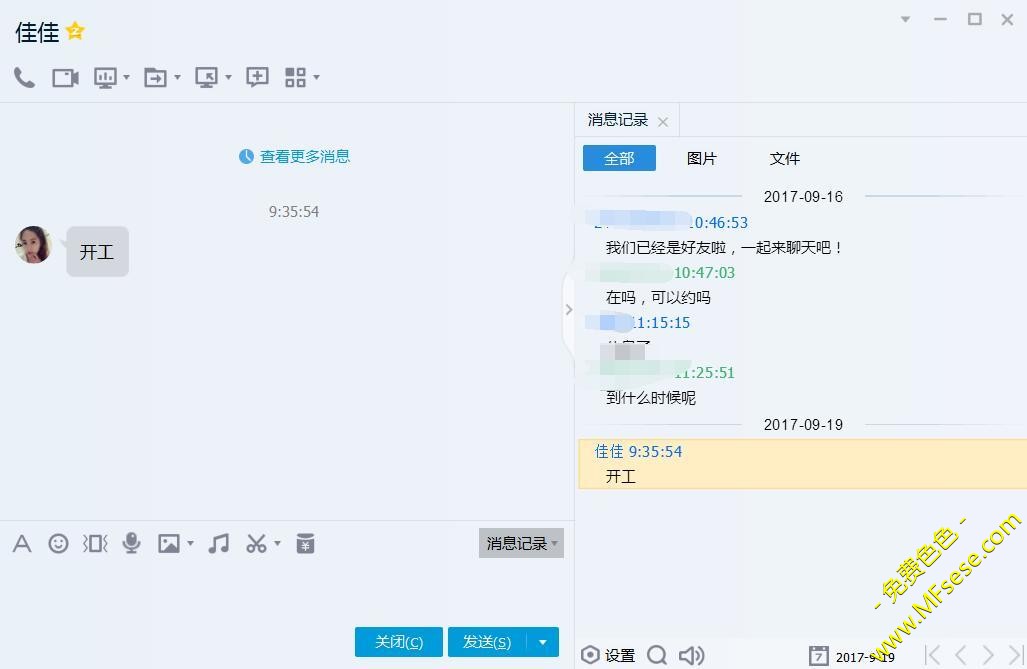Select the highlighted 佳佳 9:35:54 record

[802, 464]
